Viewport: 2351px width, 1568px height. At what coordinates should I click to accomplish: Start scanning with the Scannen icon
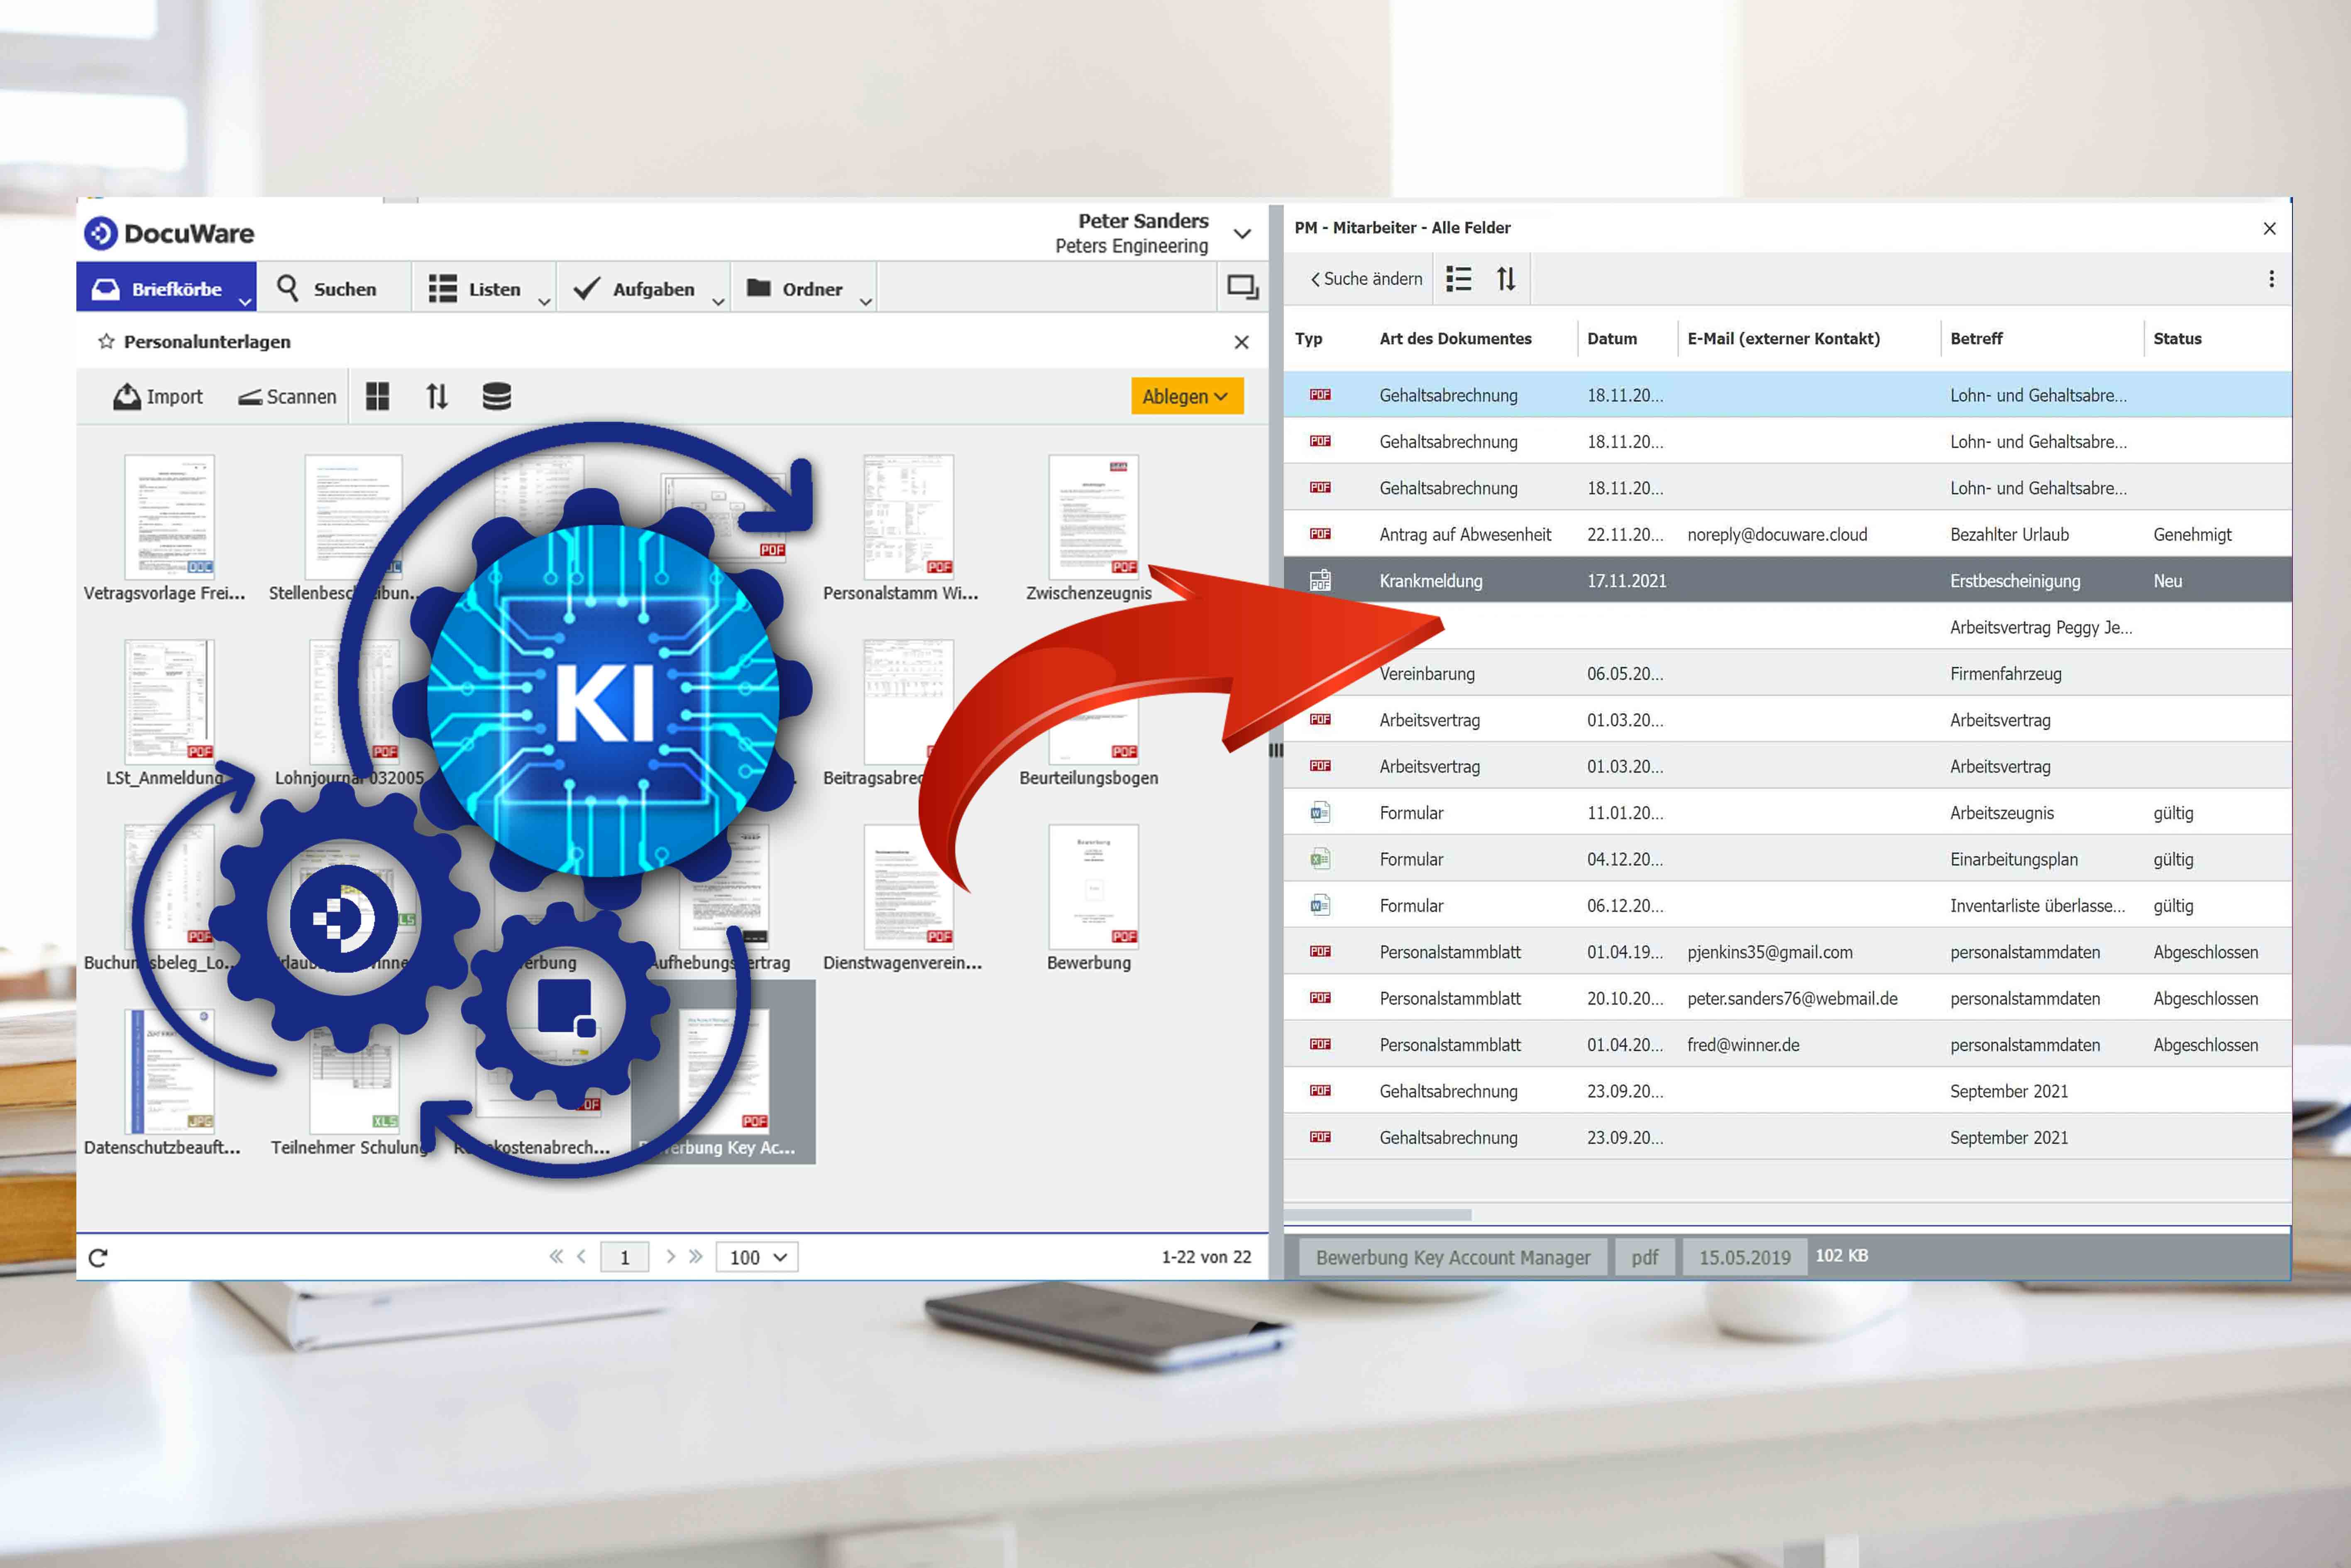[x=250, y=398]
